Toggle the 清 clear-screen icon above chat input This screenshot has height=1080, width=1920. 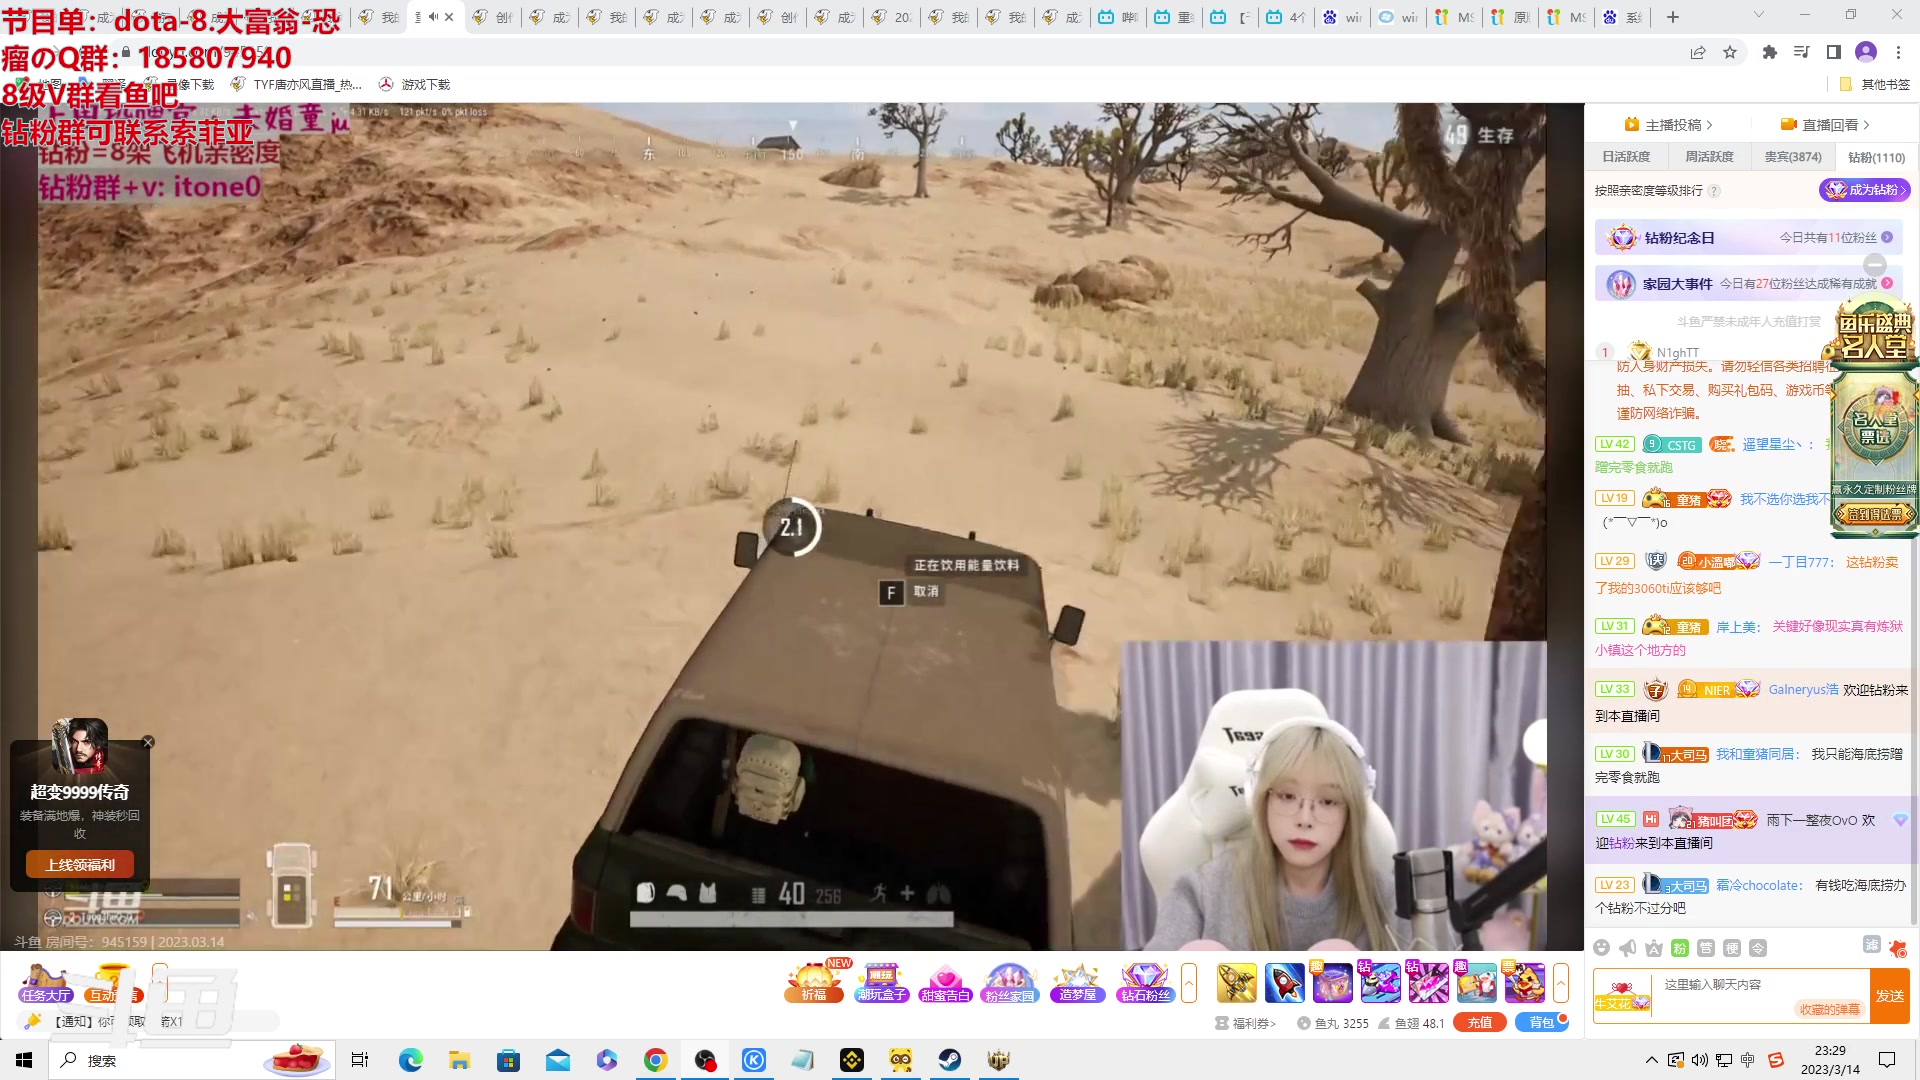1872,945
